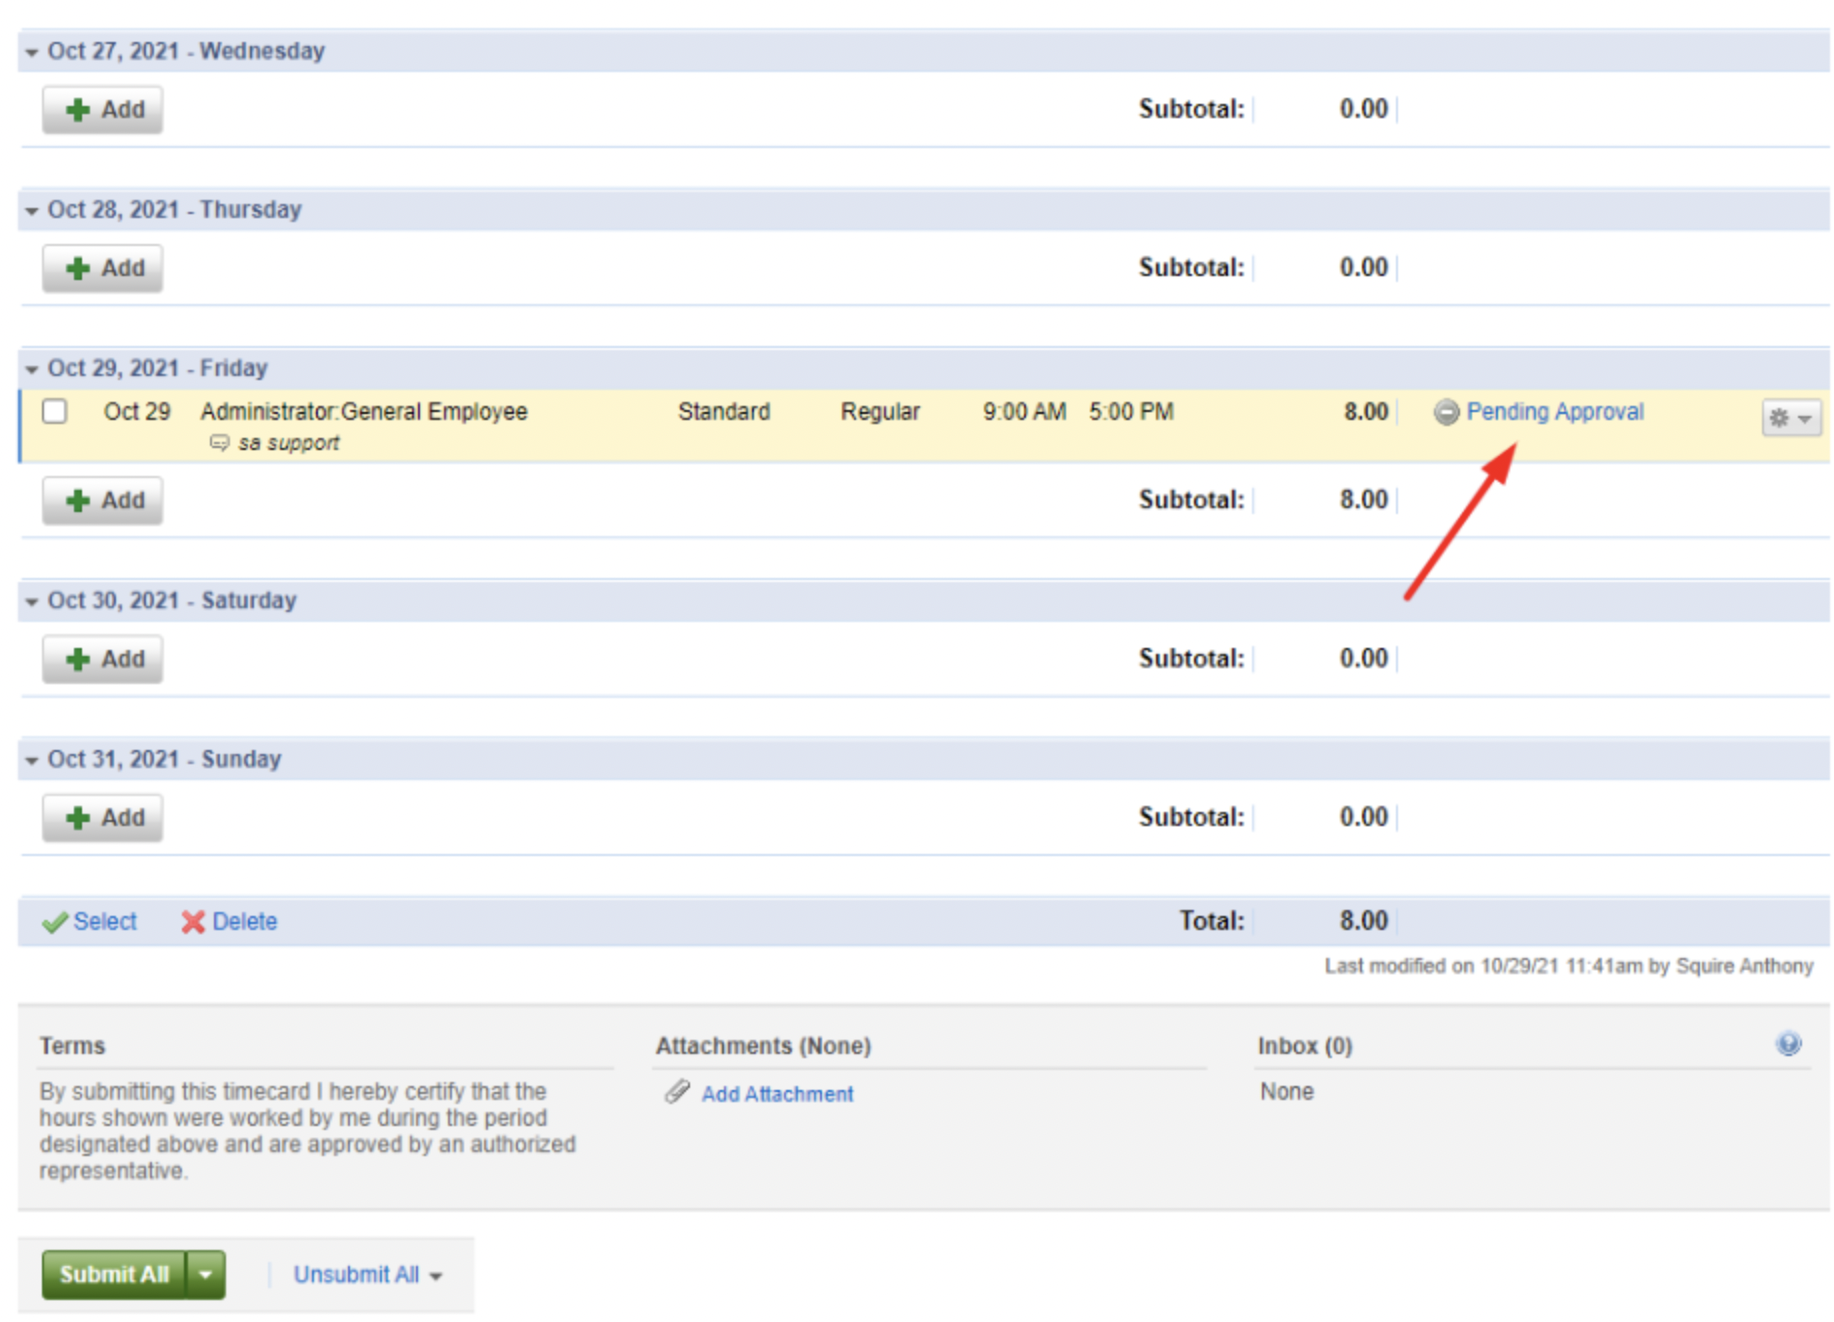Collapse the Oct 29, 2021 Friday section
The width and height of the screenshot is (1834, 1322).
click(x=32, y=370)
